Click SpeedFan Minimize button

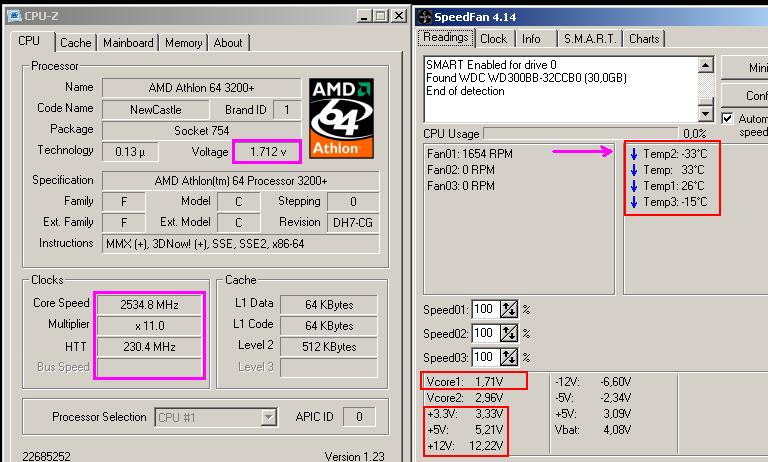point(744,68)
